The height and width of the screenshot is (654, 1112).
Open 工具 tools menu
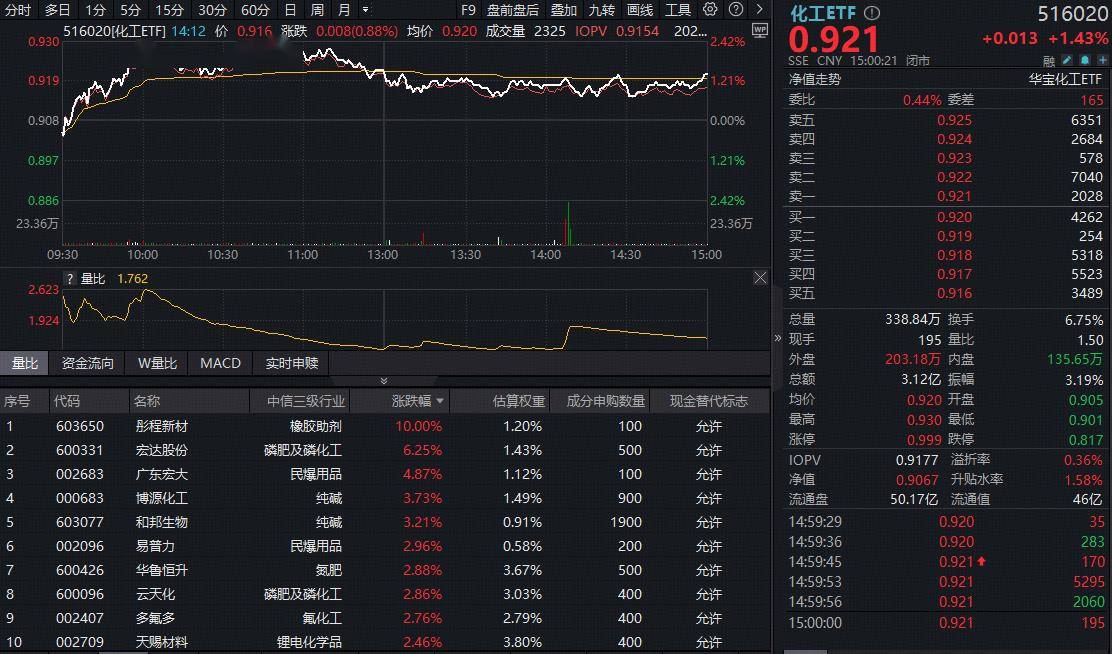click(678, 10)
